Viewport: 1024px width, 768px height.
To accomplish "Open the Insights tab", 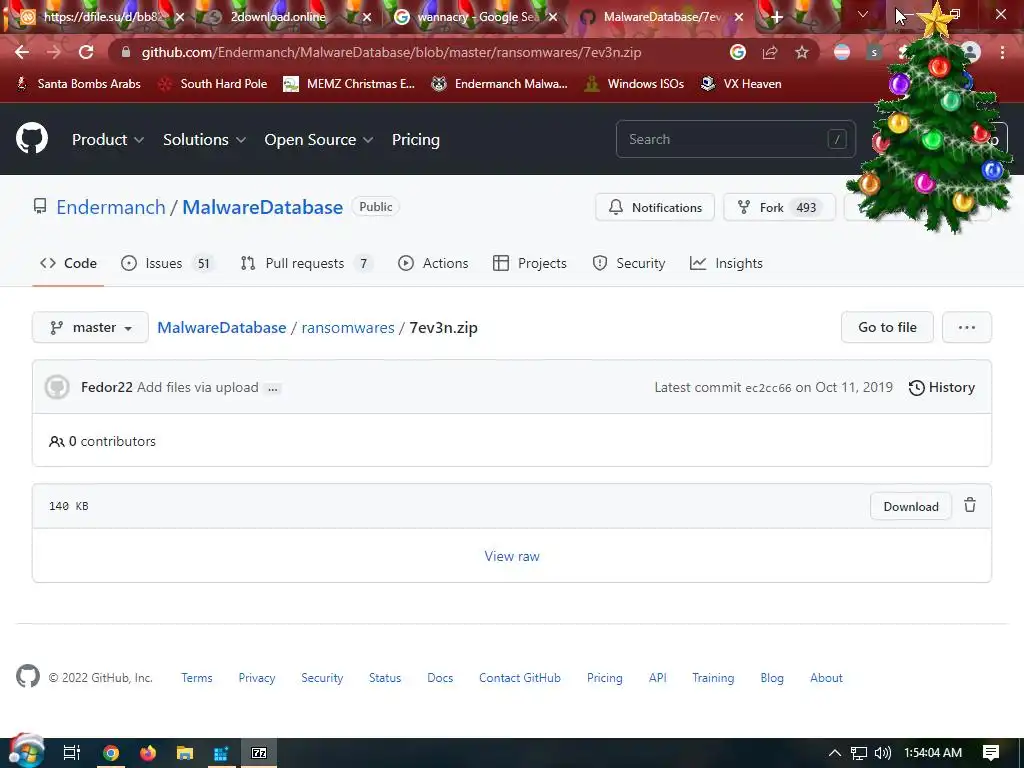I will (726, 263).
